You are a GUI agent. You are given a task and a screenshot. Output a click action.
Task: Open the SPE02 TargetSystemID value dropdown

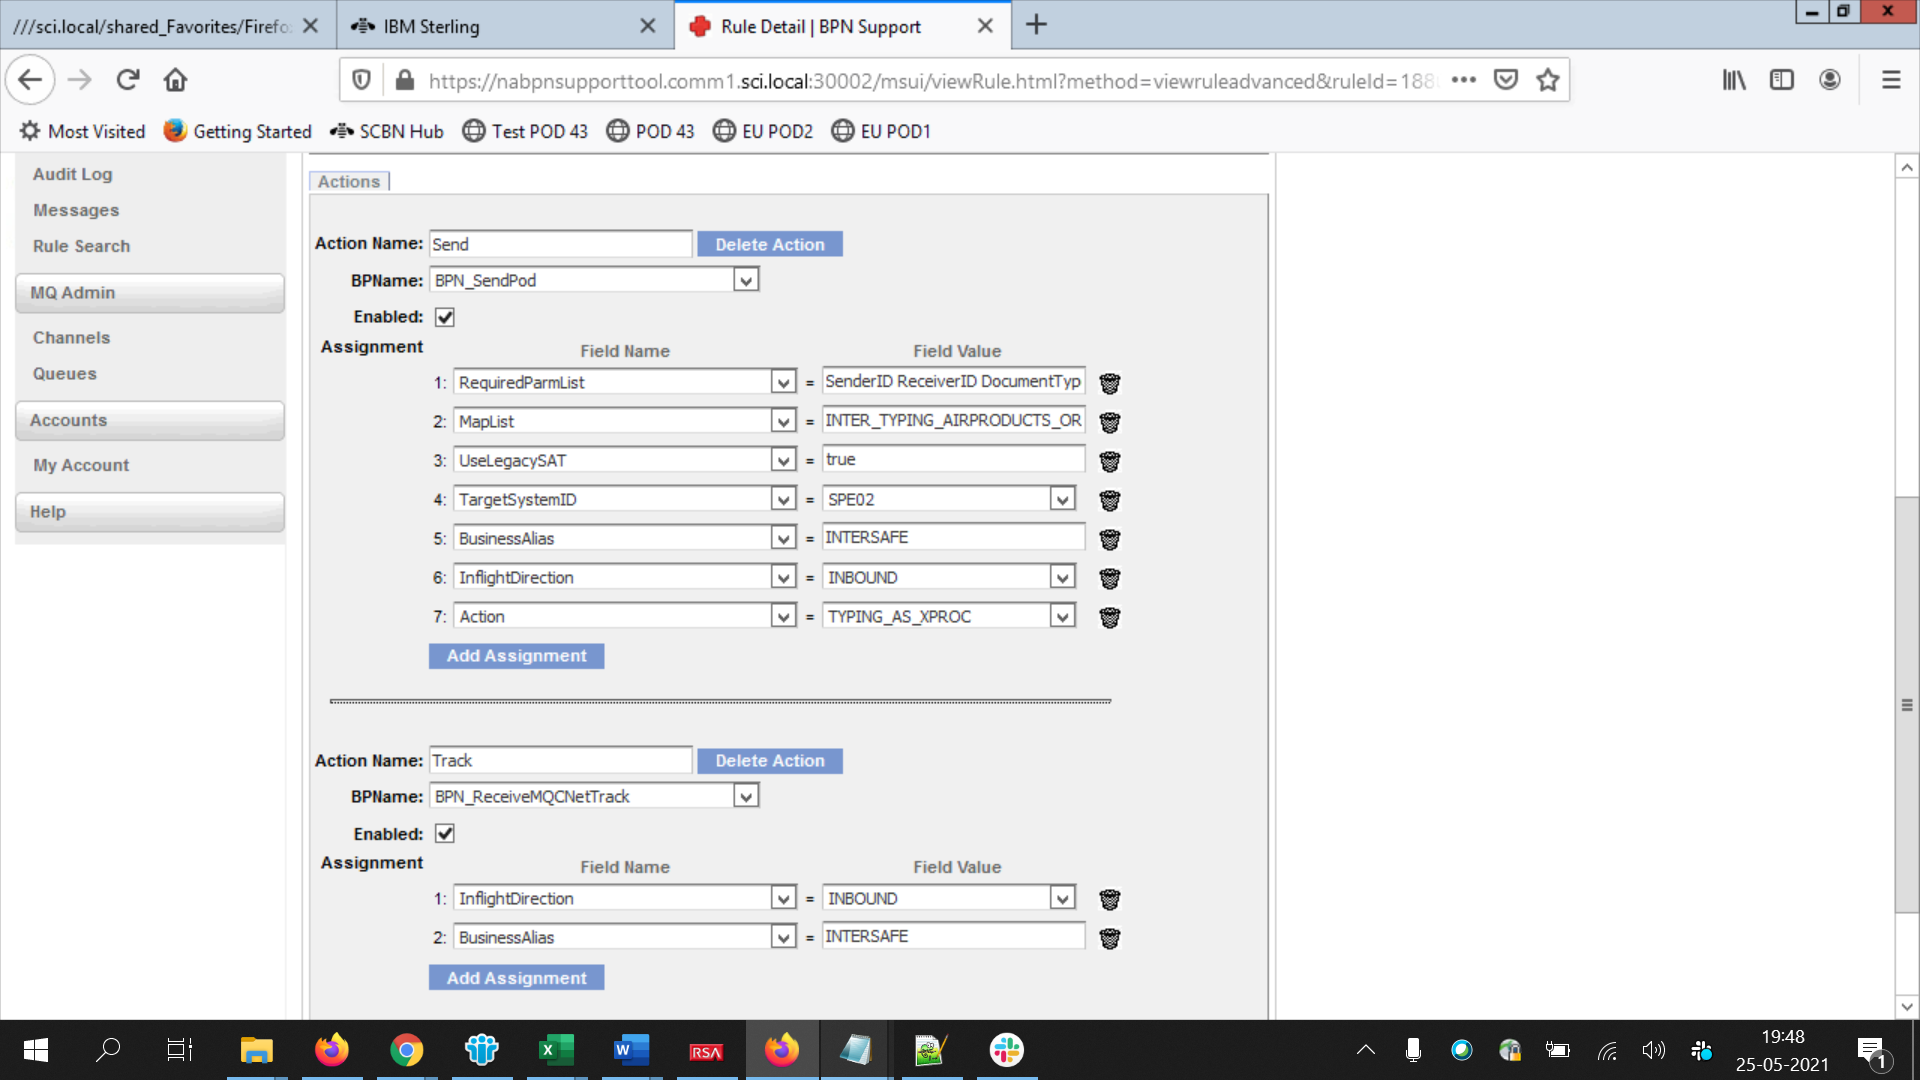pos(1062,499)
